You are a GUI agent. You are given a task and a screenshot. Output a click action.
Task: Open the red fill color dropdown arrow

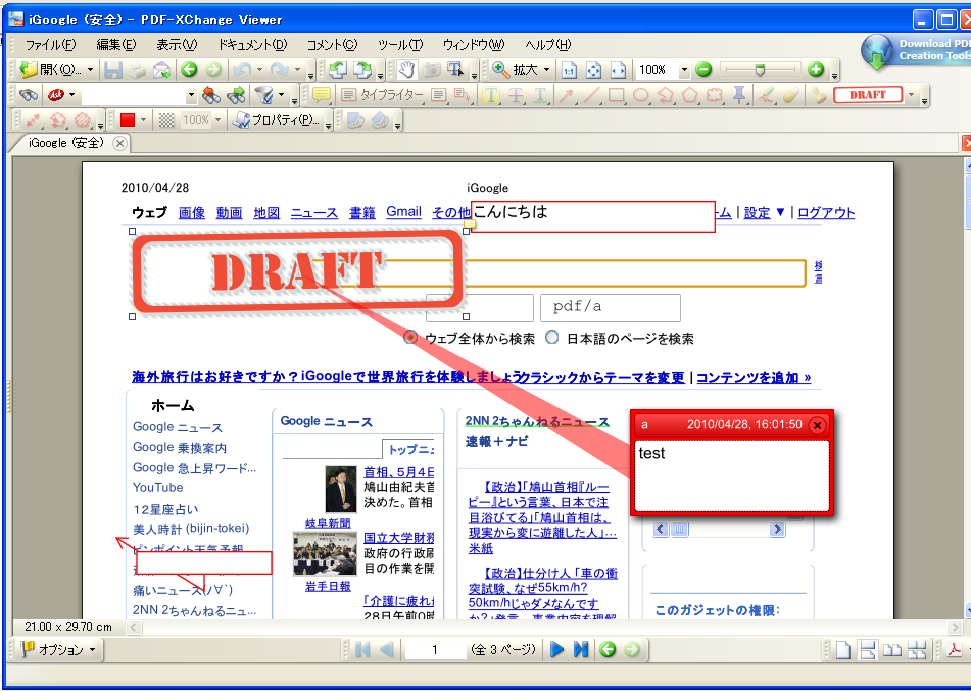tap(144, 120)
